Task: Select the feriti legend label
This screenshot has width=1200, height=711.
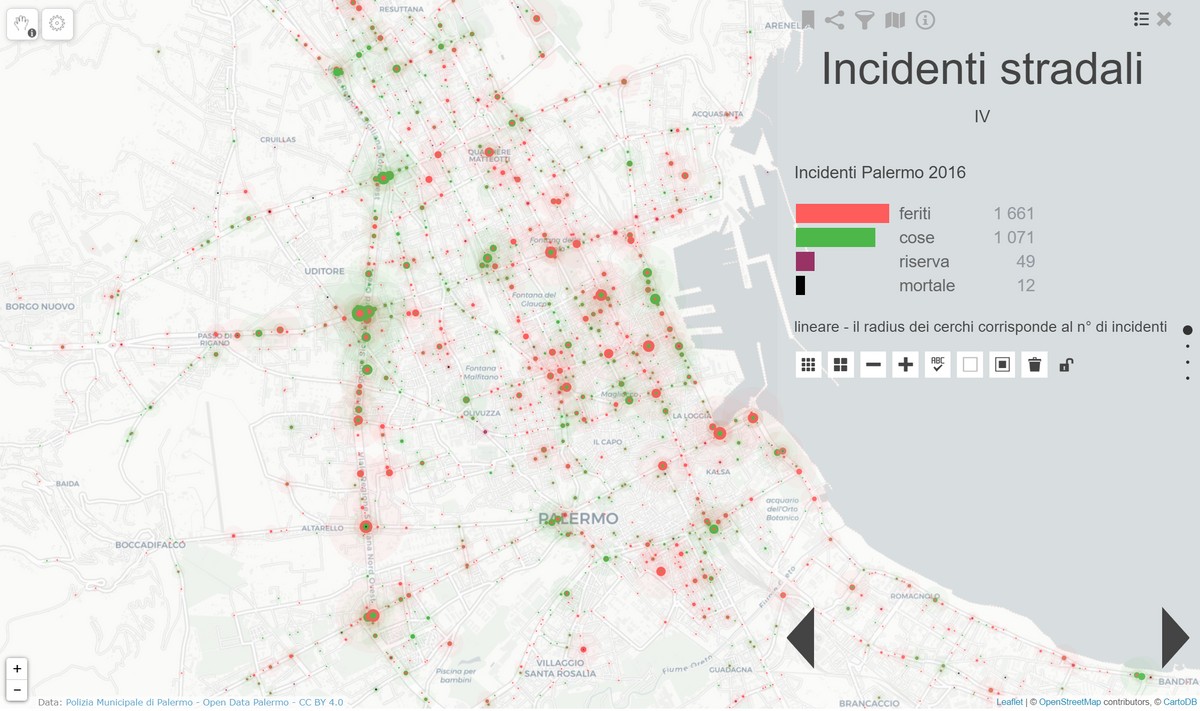Action: [x=916, y=213]
